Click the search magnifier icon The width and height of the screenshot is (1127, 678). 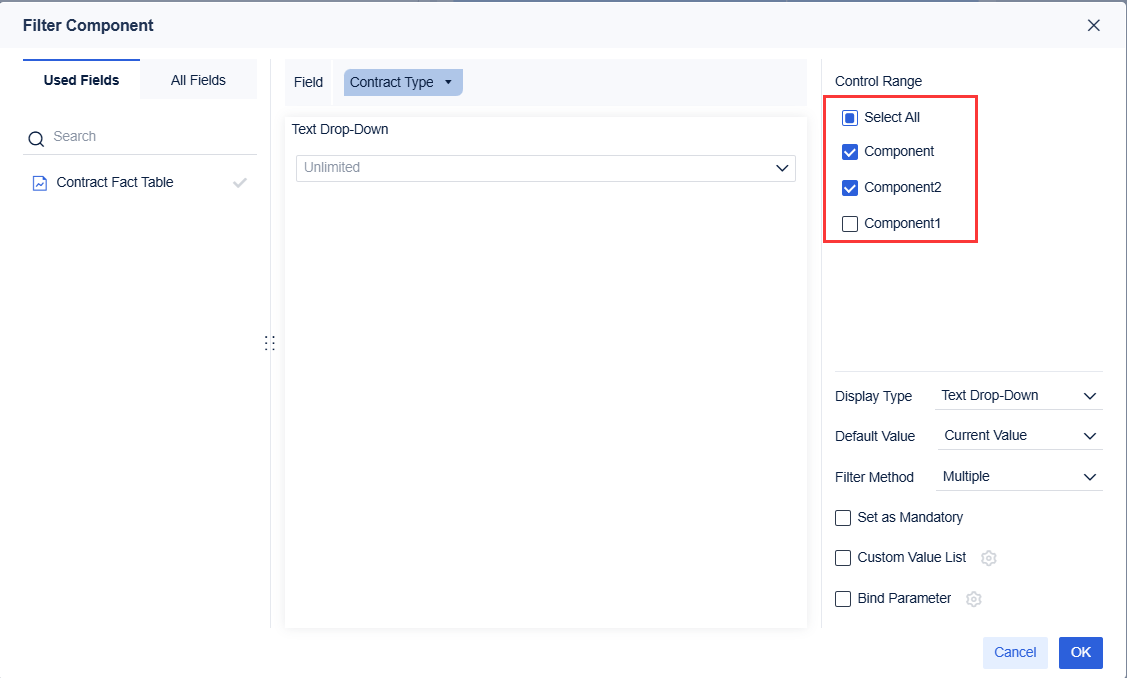pyautogui.click(x=36, y=136)
